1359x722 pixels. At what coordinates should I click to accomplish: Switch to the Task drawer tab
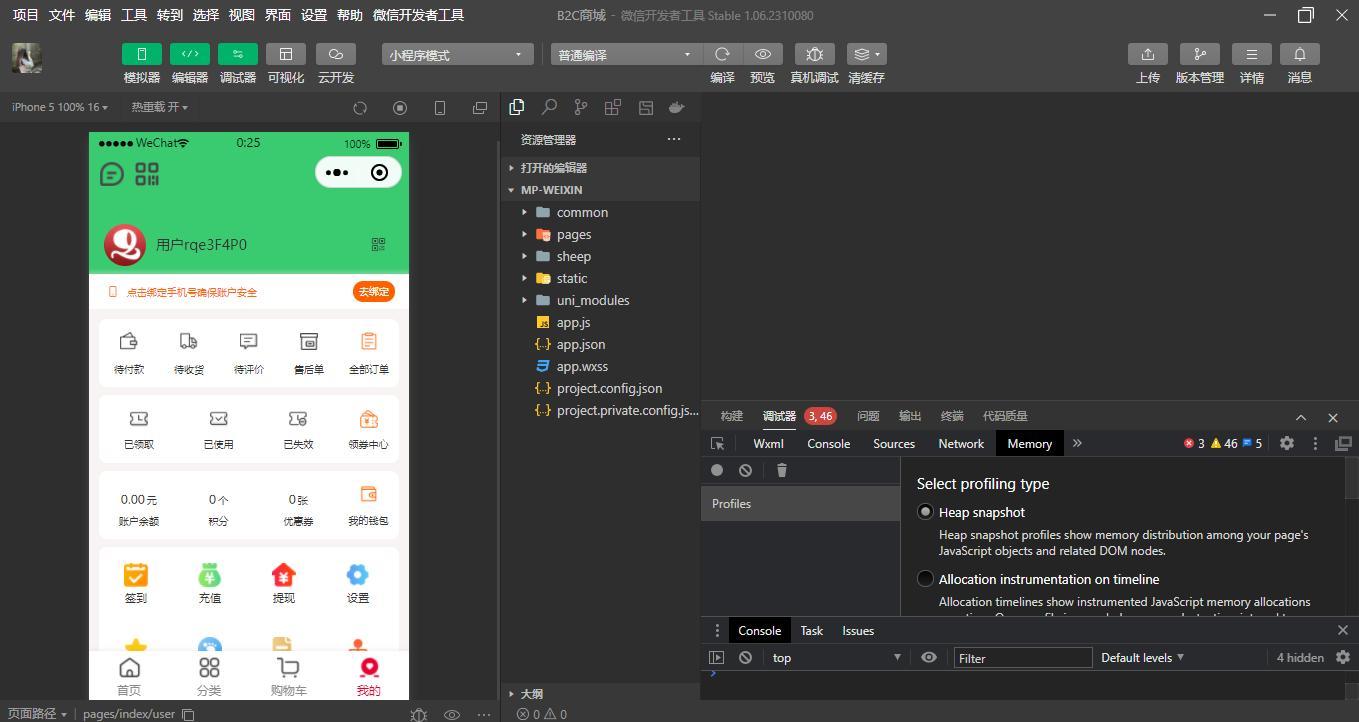point(812,630)
